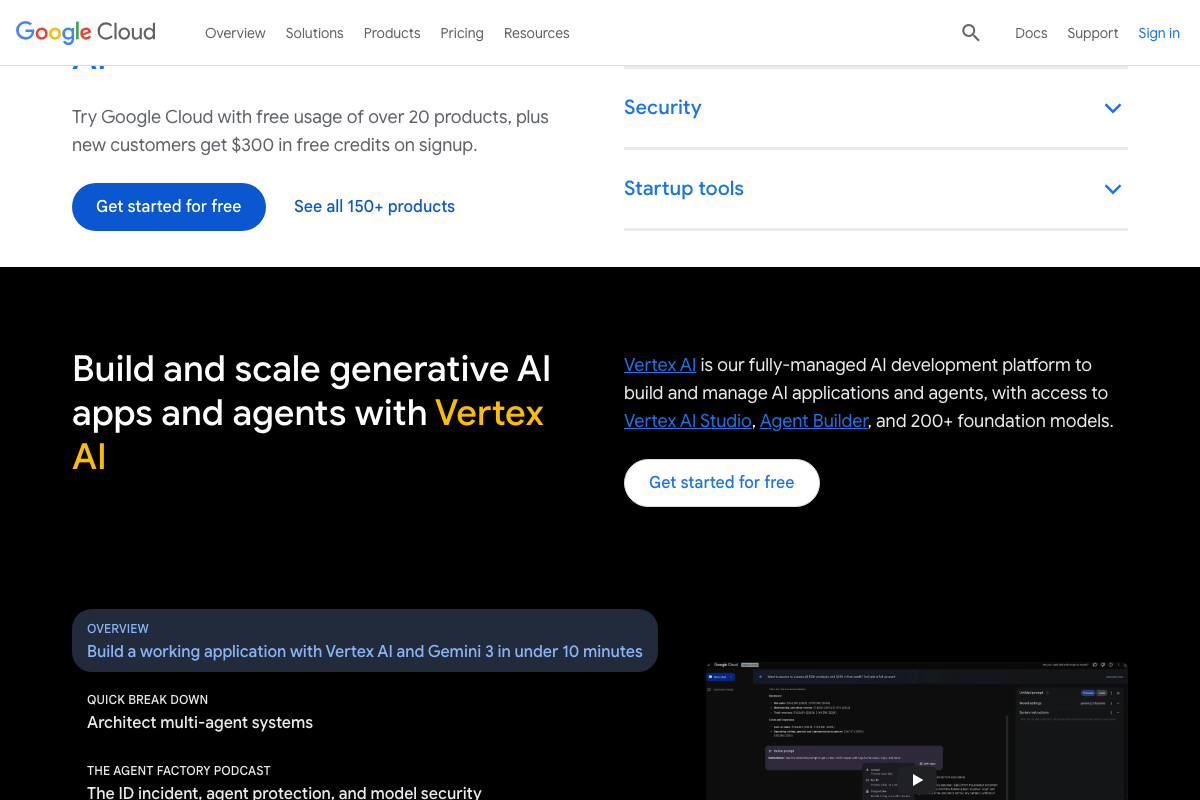Screen dimensions: 1200x800
Task: Expand the Startup tools chevron
Action: click(1113, 189)
